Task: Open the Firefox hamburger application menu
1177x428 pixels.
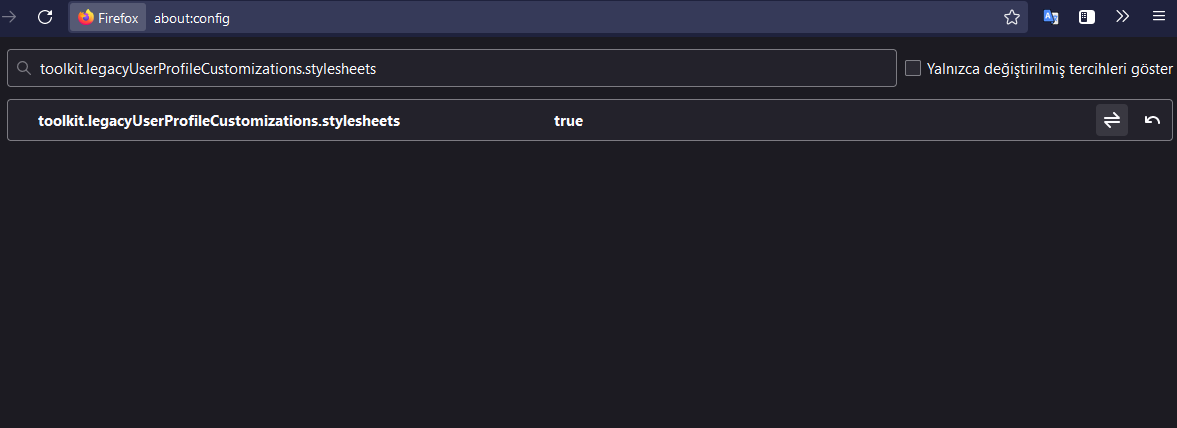Action: pos(1158,17)
